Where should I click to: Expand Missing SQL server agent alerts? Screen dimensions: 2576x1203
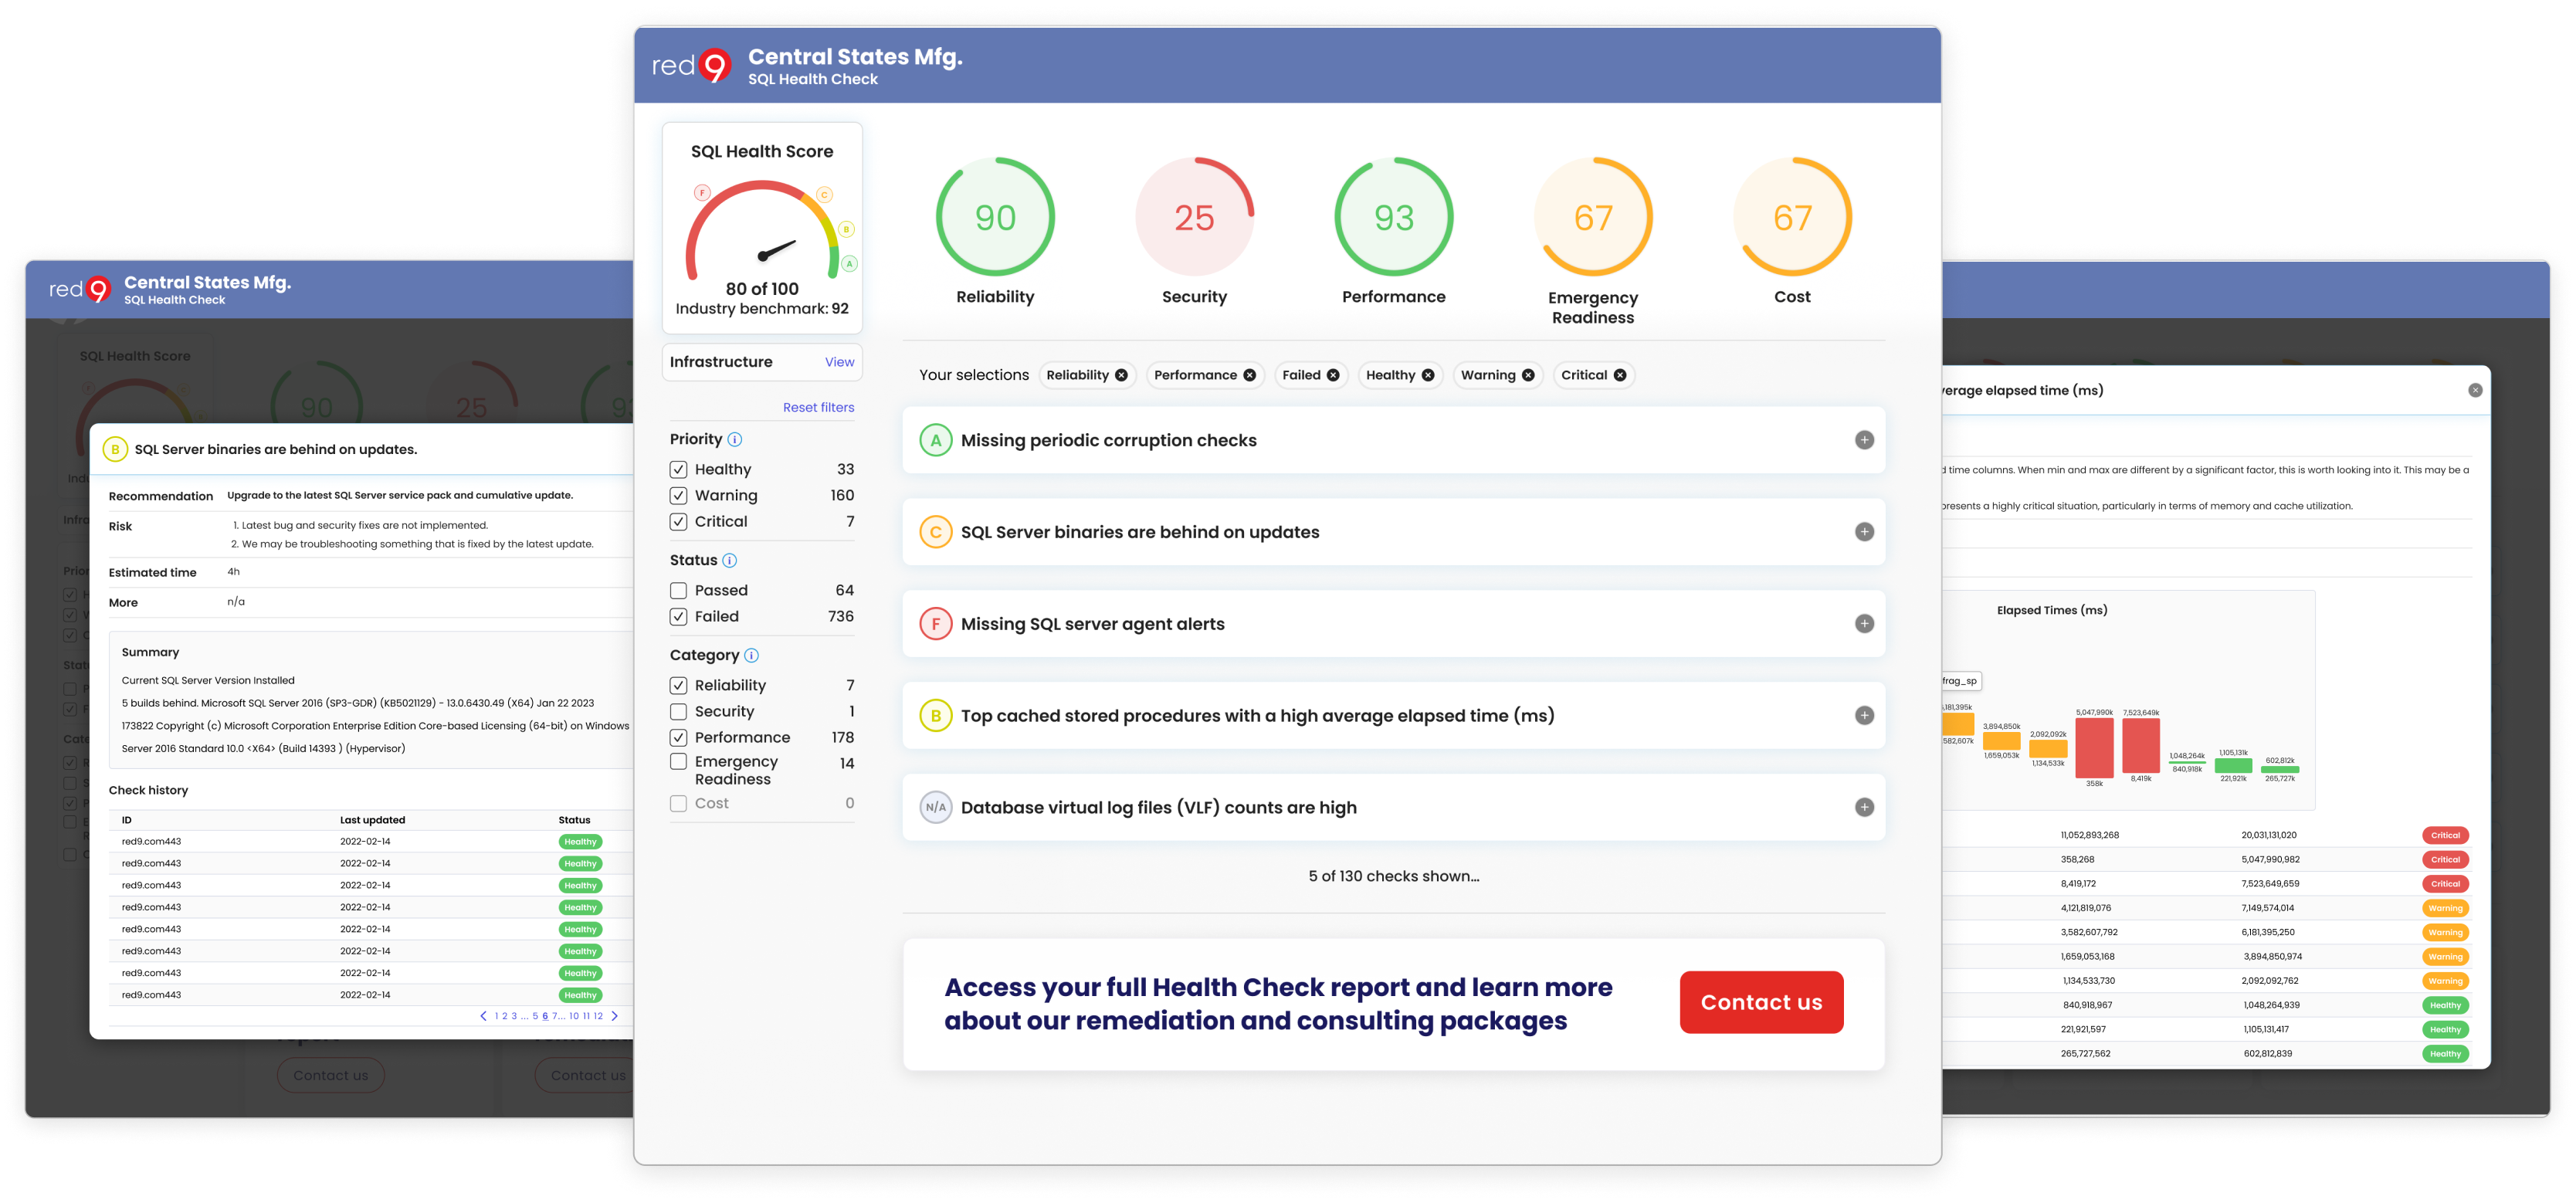point(1864,624)
